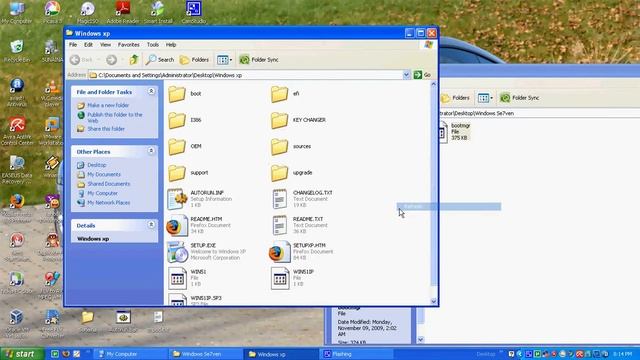Open the efi folder

tap(285, 94)
